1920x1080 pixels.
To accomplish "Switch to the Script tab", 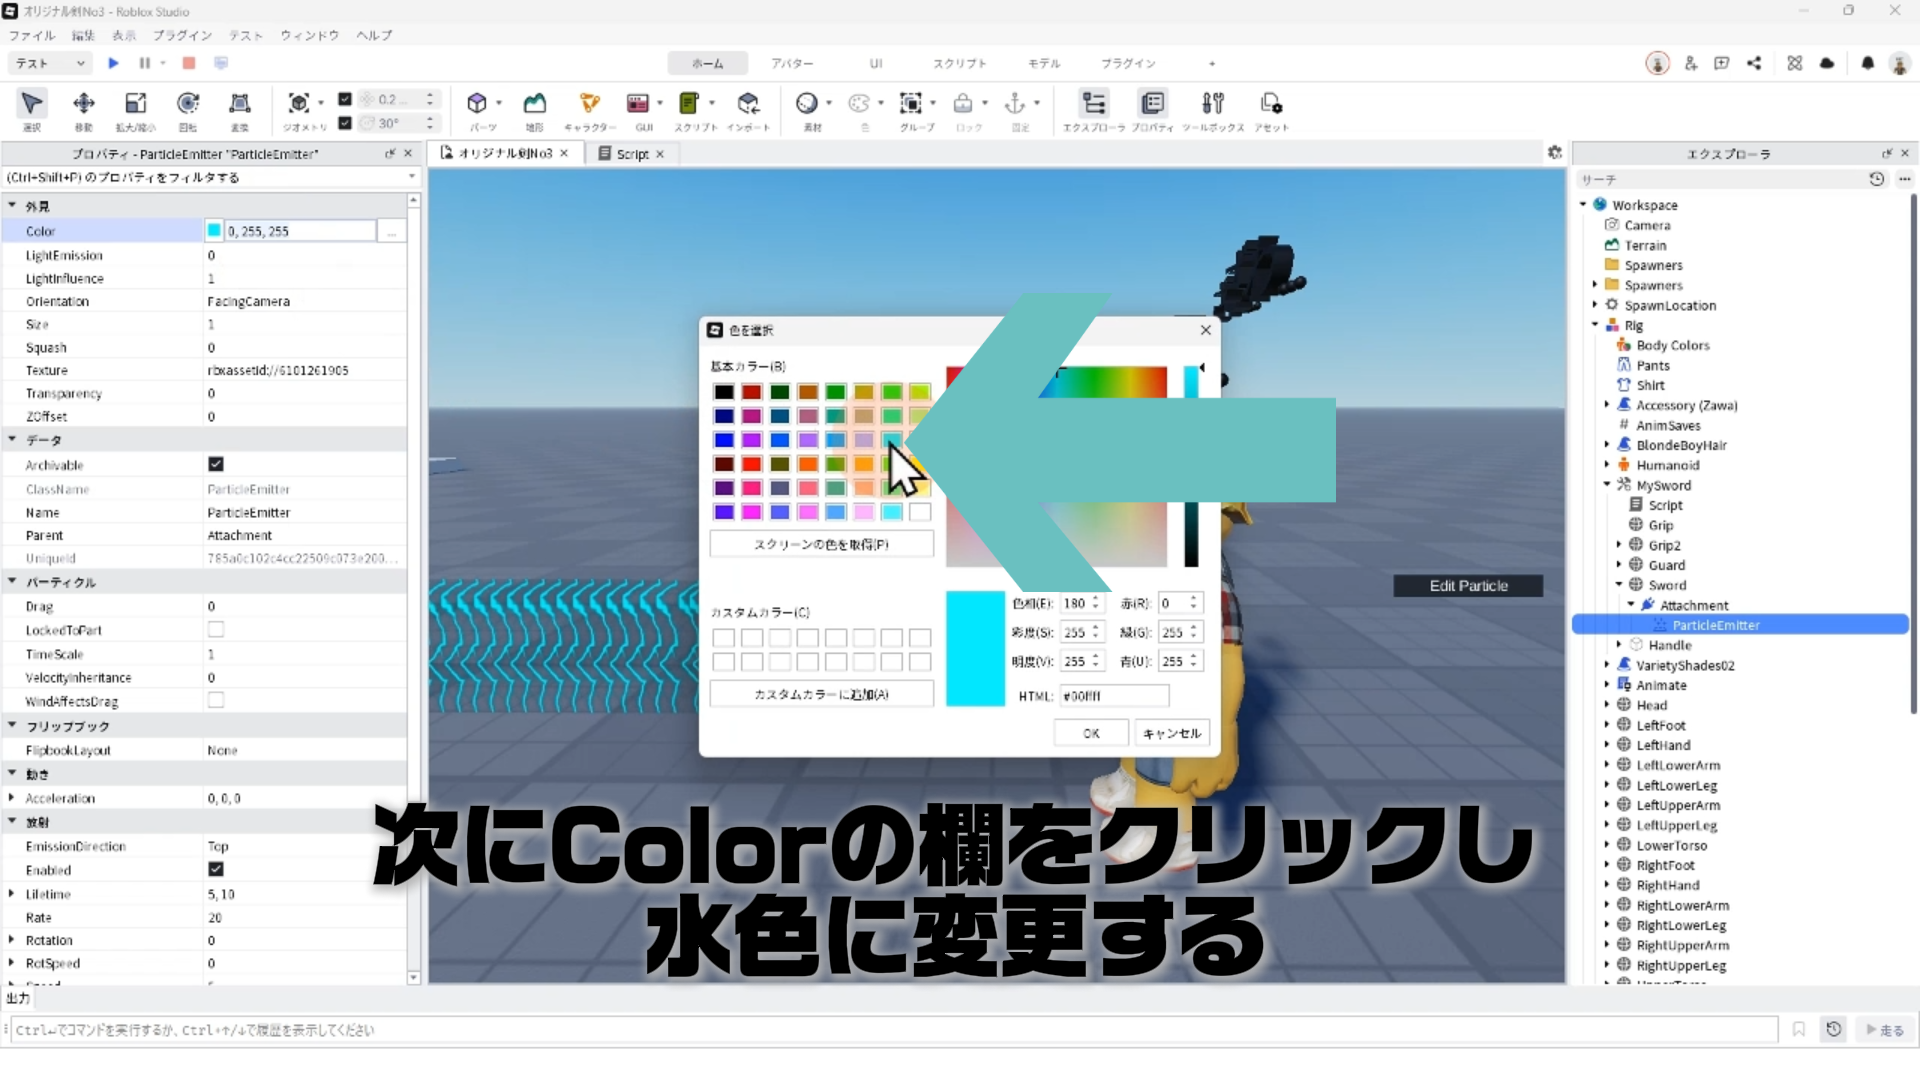I will coord(631,154).
